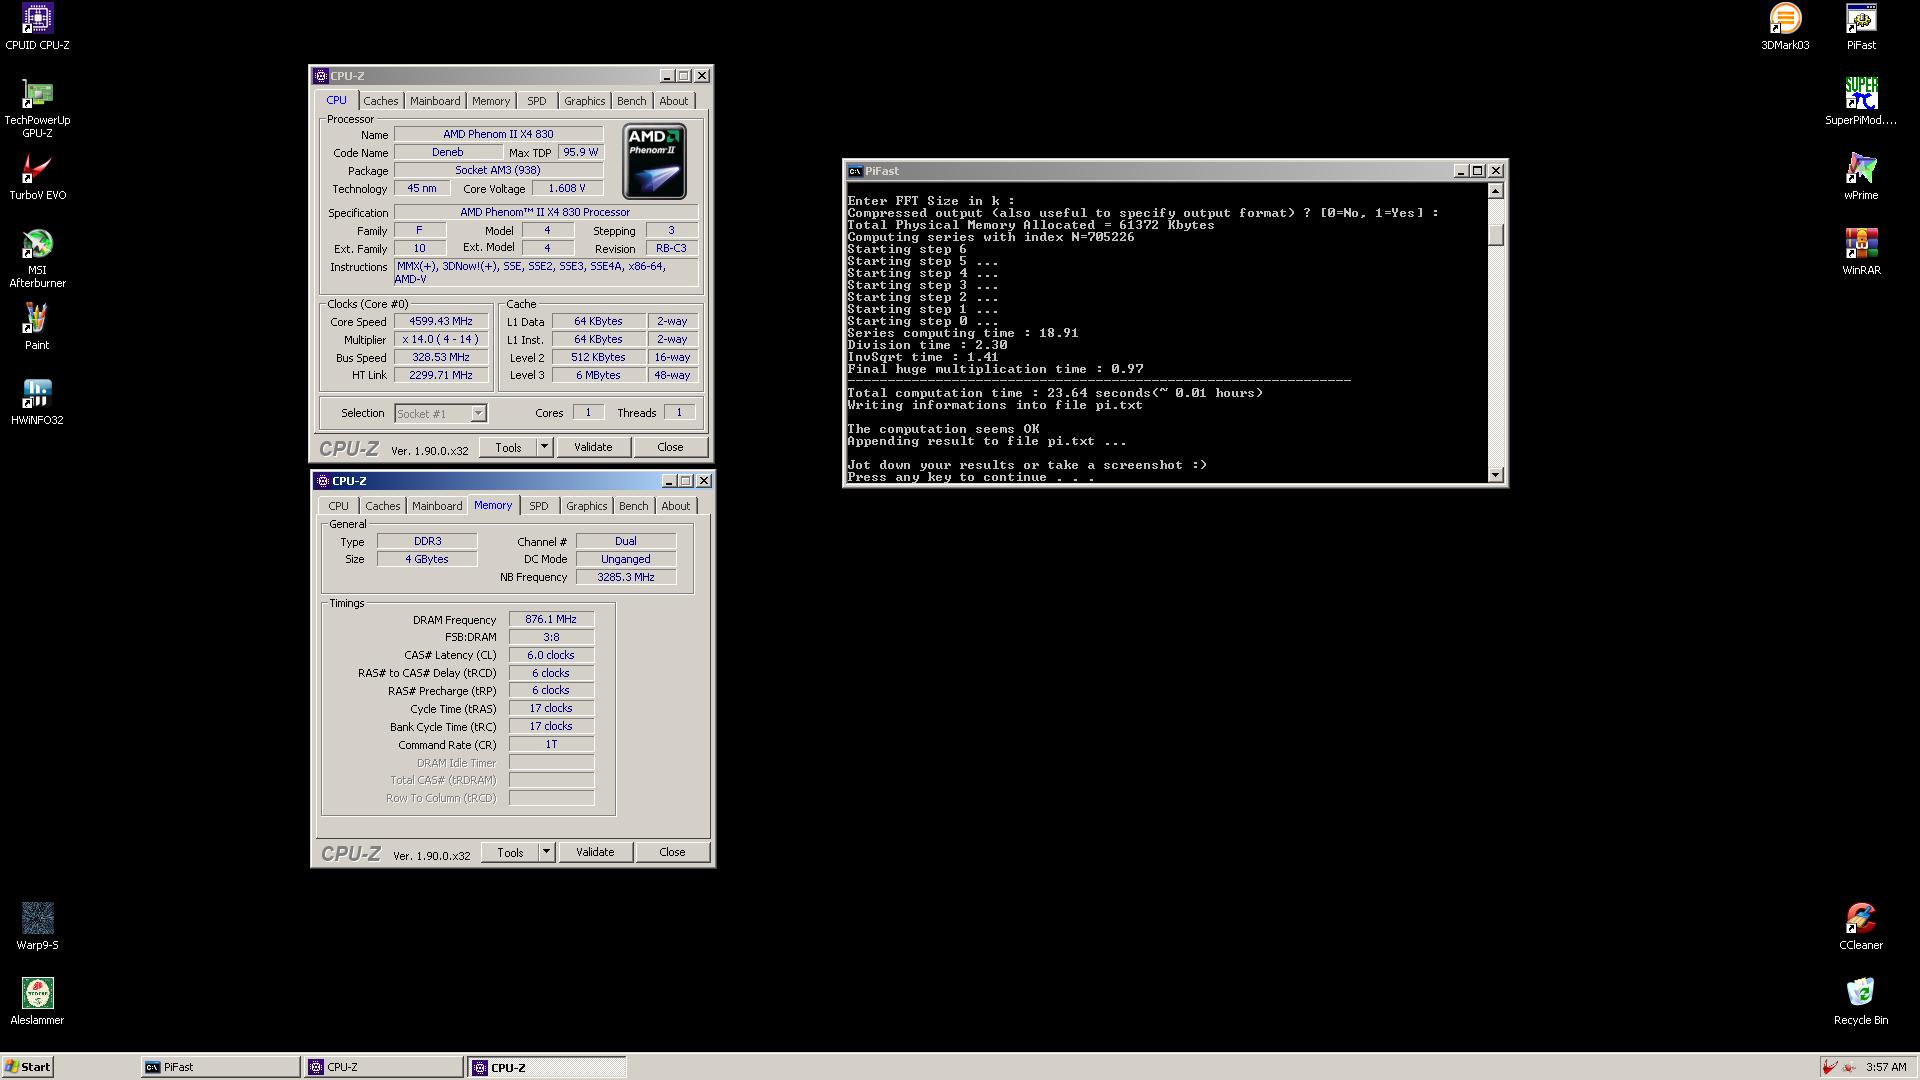
Task: Open Mainboard tab in upper CPU-Z window
Action: click(435, 101)
